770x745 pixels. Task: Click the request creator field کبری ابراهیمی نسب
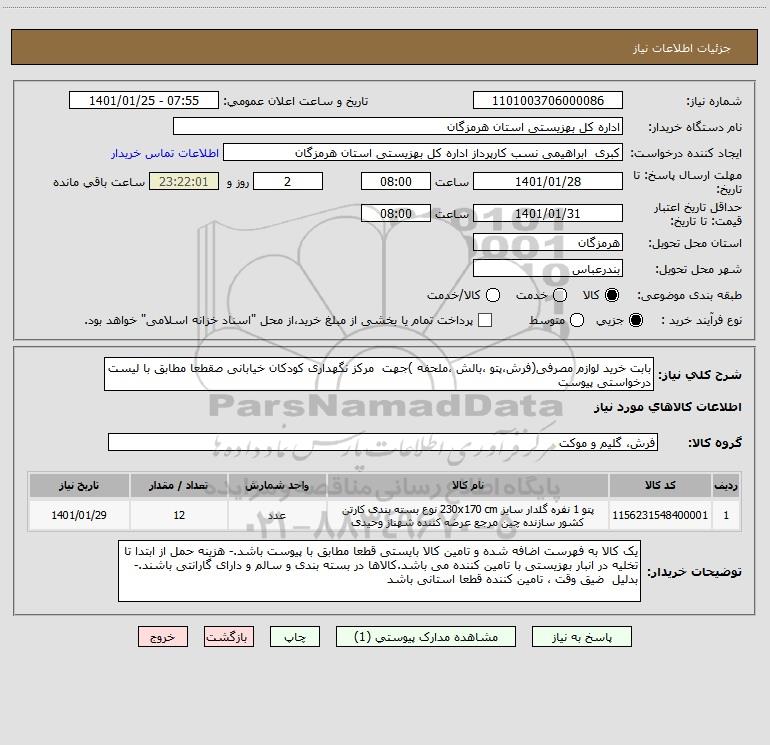[423, 153]
